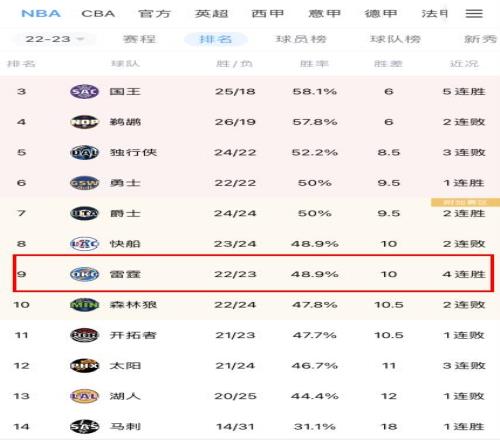Click team name 爵士
This screenshot has height=440, width=500.
125,213
